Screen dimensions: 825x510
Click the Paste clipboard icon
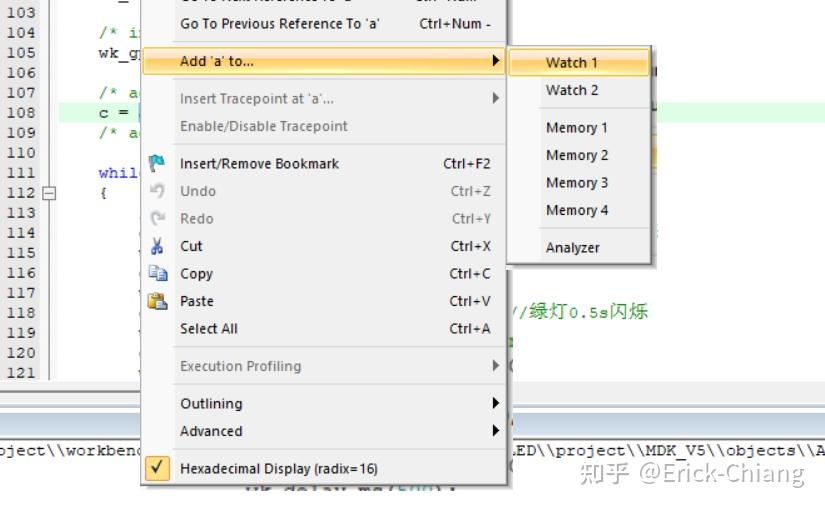pyautogui.click(x=157, y=301)
